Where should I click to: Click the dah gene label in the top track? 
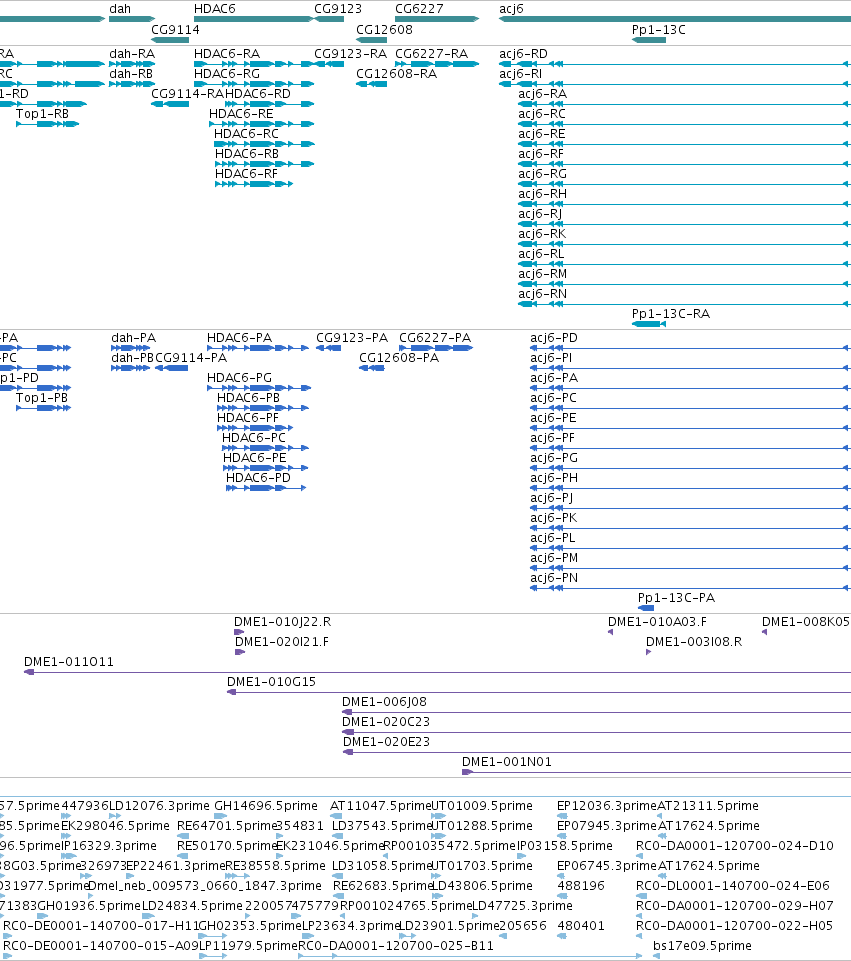tap(120, 9)
